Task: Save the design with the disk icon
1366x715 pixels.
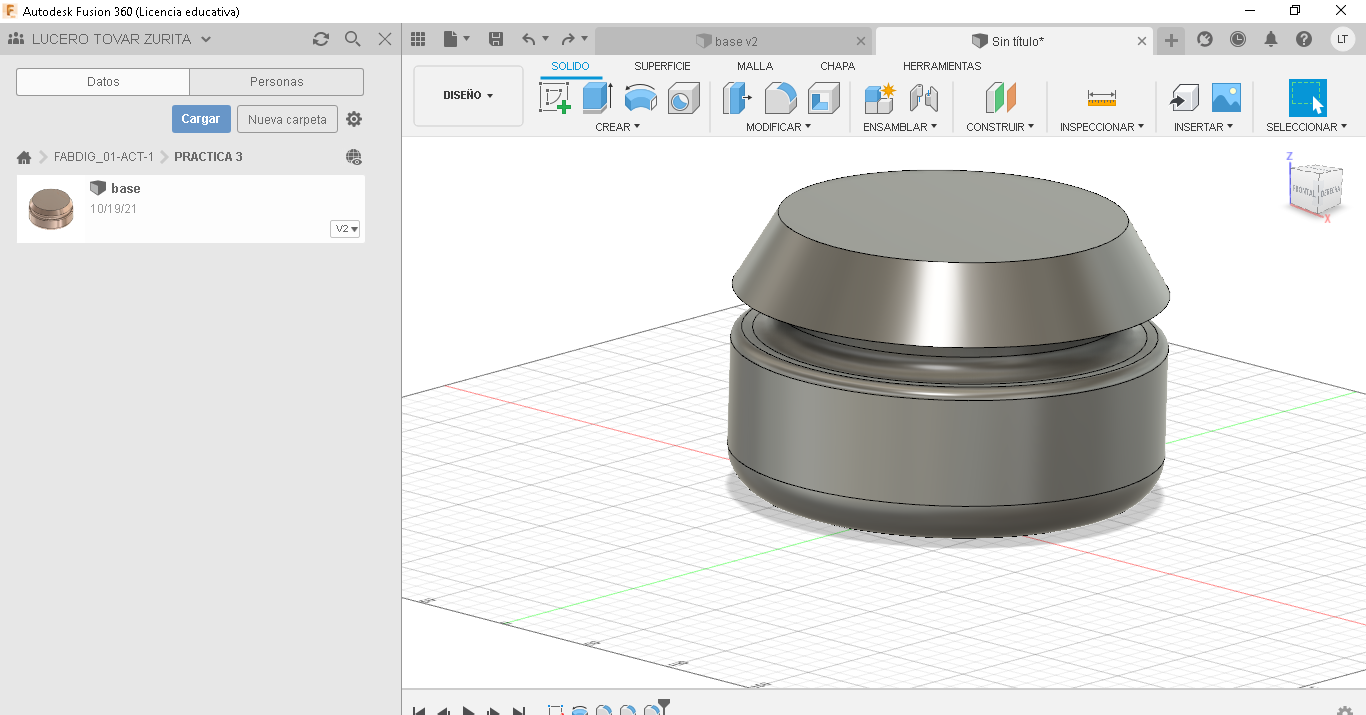Action: click(x=495, y=39)
